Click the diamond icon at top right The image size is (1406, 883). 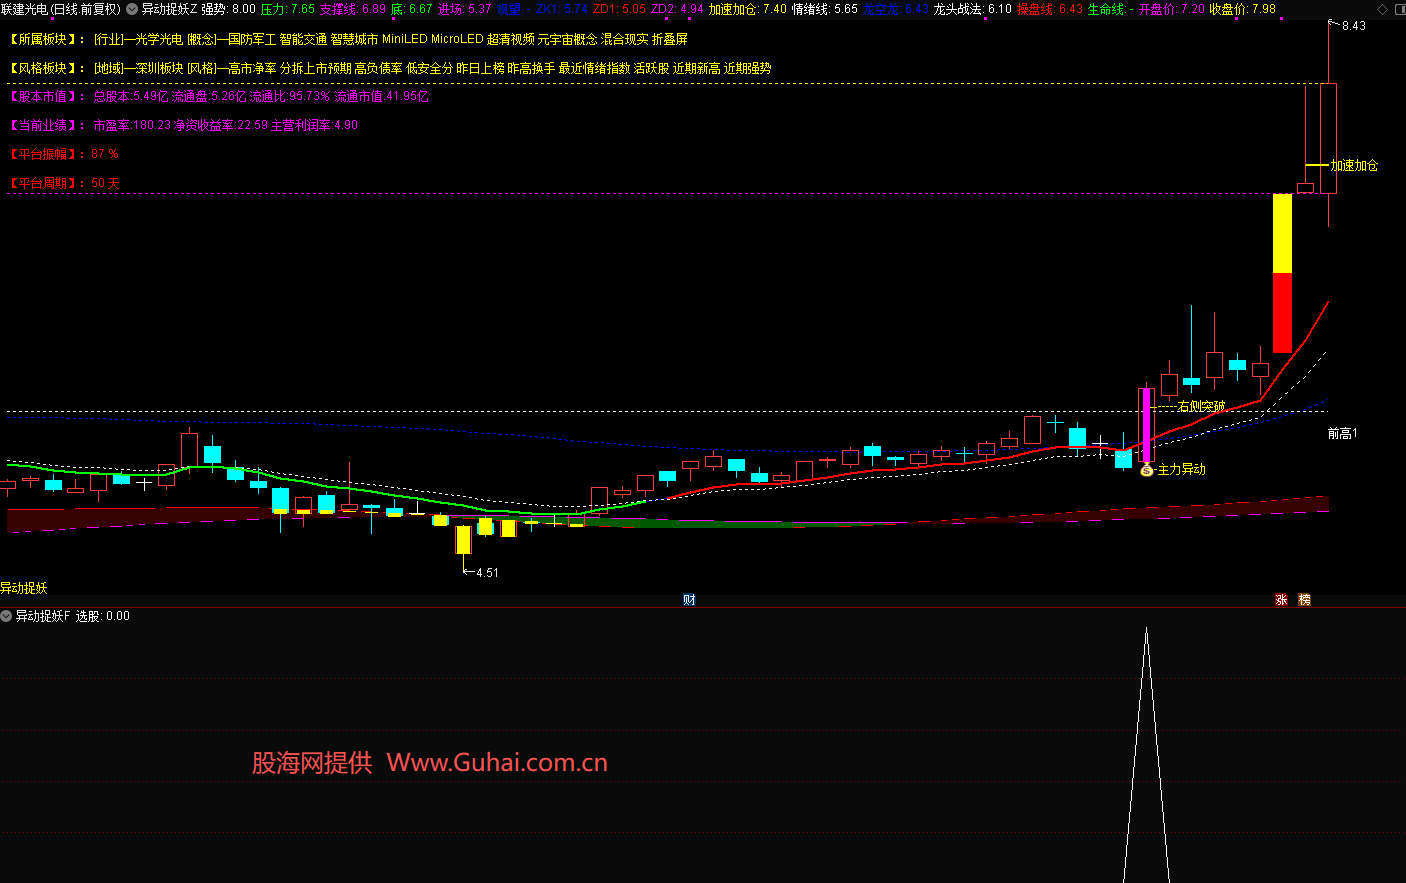pyautogui.click(x=1382, y=9)
